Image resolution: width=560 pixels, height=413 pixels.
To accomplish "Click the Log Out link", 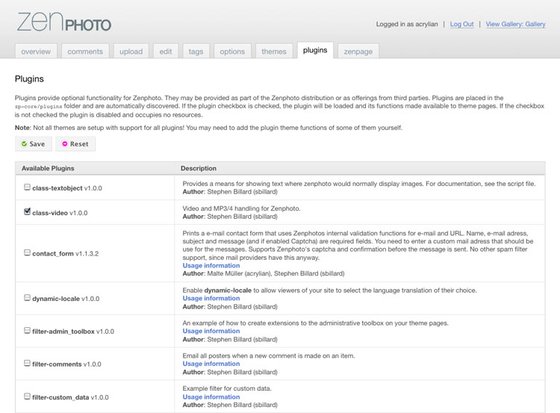I will pos(462,24).
